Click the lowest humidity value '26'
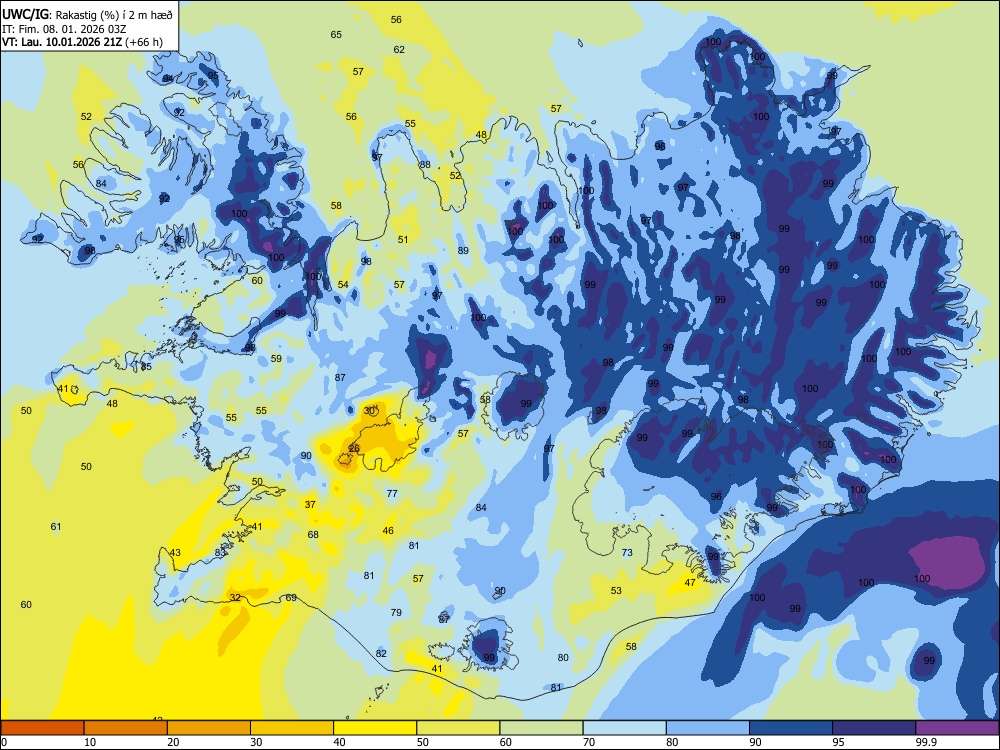 (355, 448)
